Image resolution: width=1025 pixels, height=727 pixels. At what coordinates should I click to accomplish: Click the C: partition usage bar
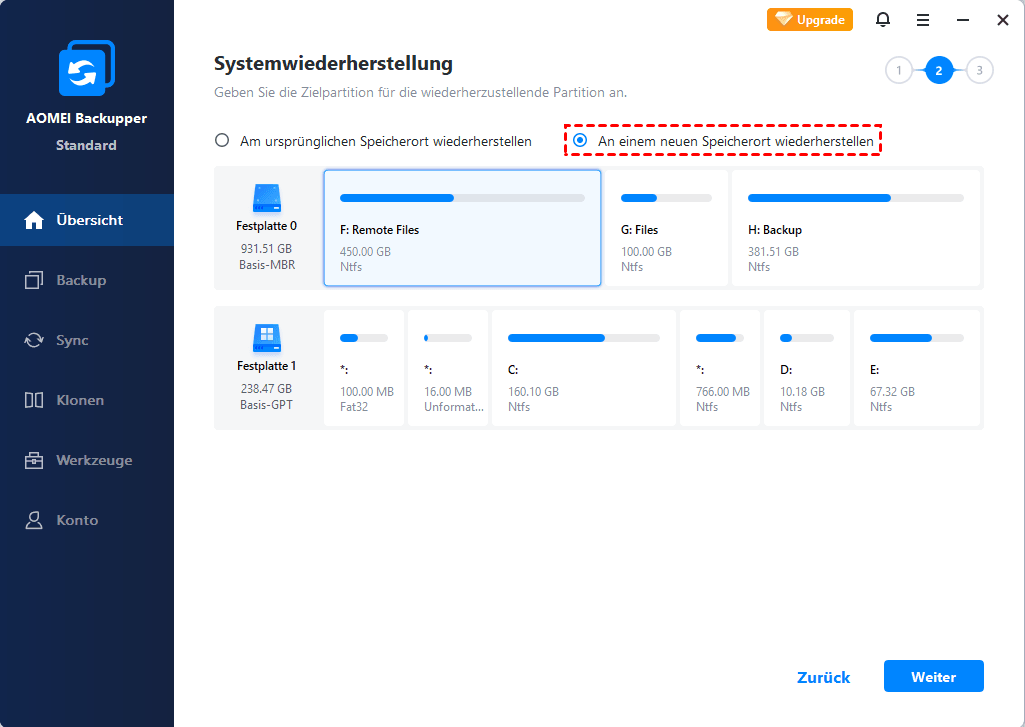point(584,338)
